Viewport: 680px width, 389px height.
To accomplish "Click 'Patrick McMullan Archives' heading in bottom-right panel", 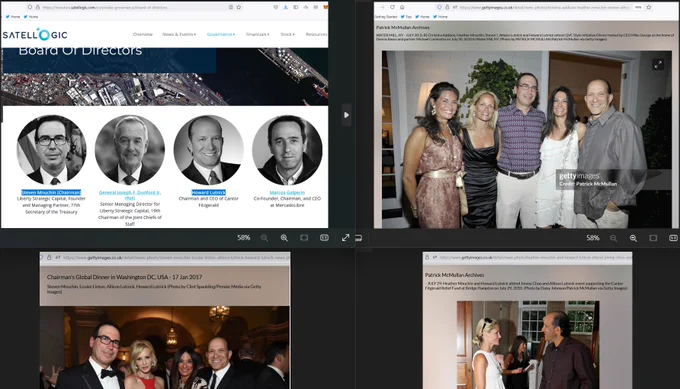I will (x=454, y=275).
